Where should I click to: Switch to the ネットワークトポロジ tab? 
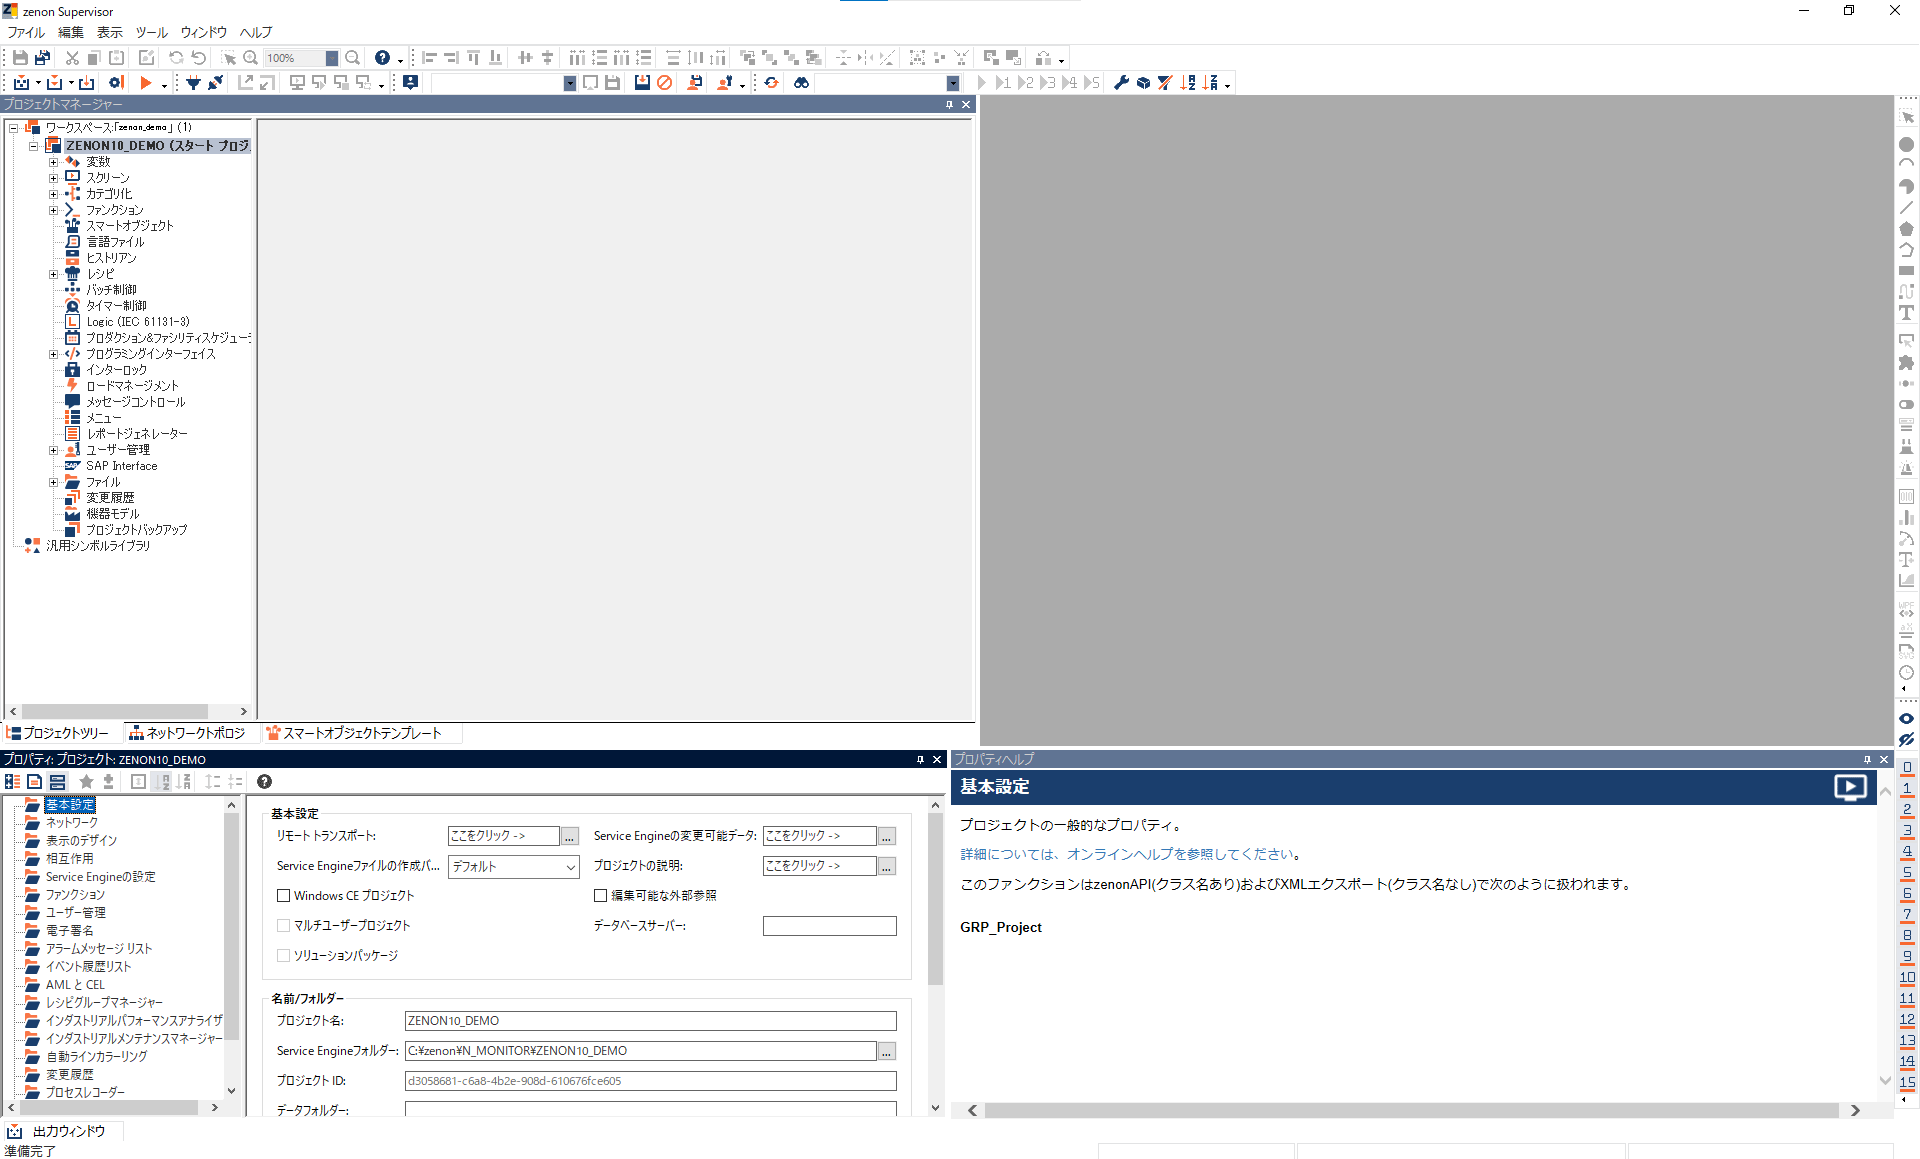tap(187, 733)
